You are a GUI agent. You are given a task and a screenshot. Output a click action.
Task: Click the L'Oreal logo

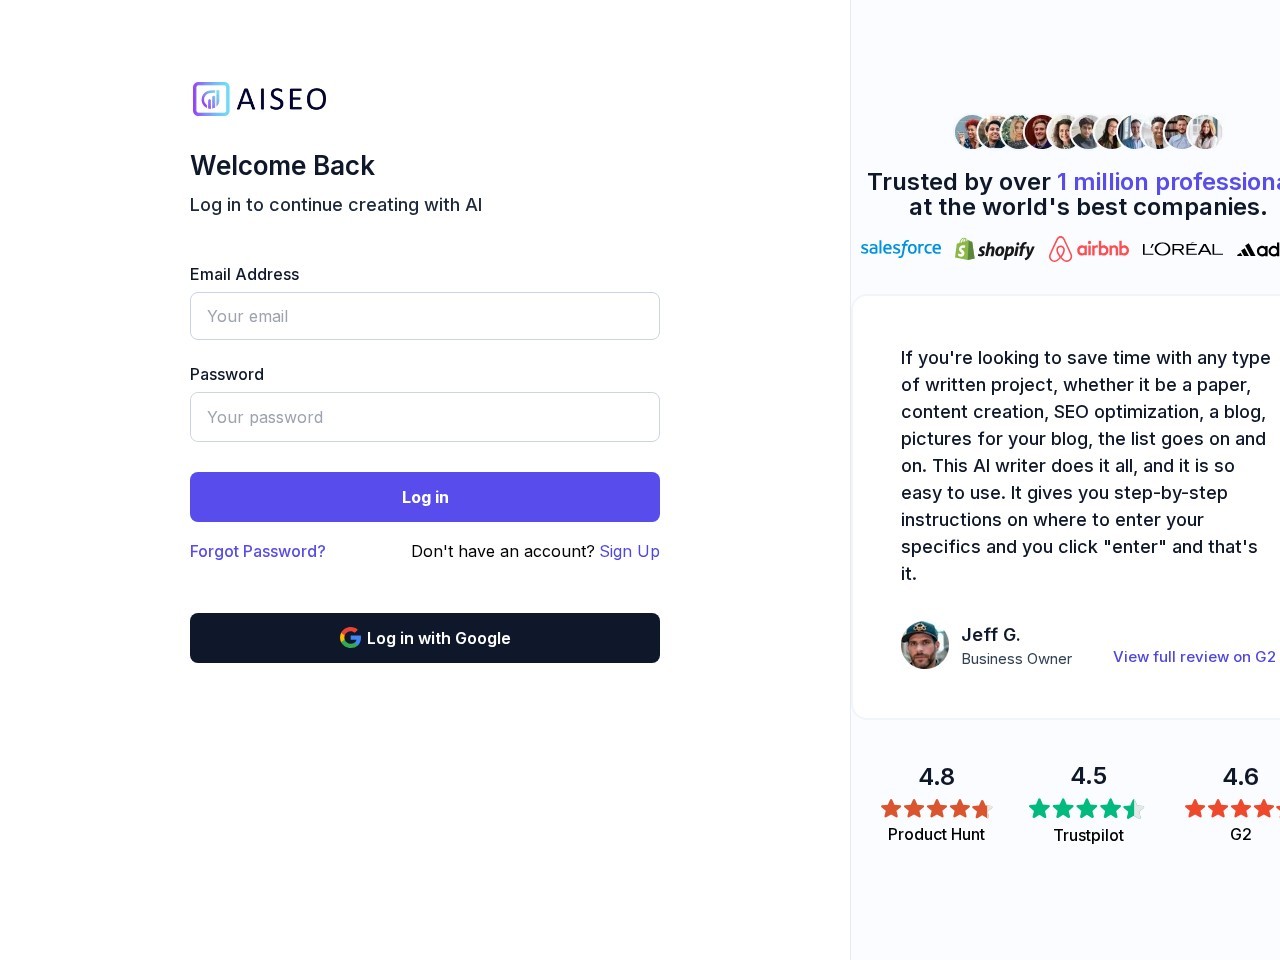tap(1182, 249)
